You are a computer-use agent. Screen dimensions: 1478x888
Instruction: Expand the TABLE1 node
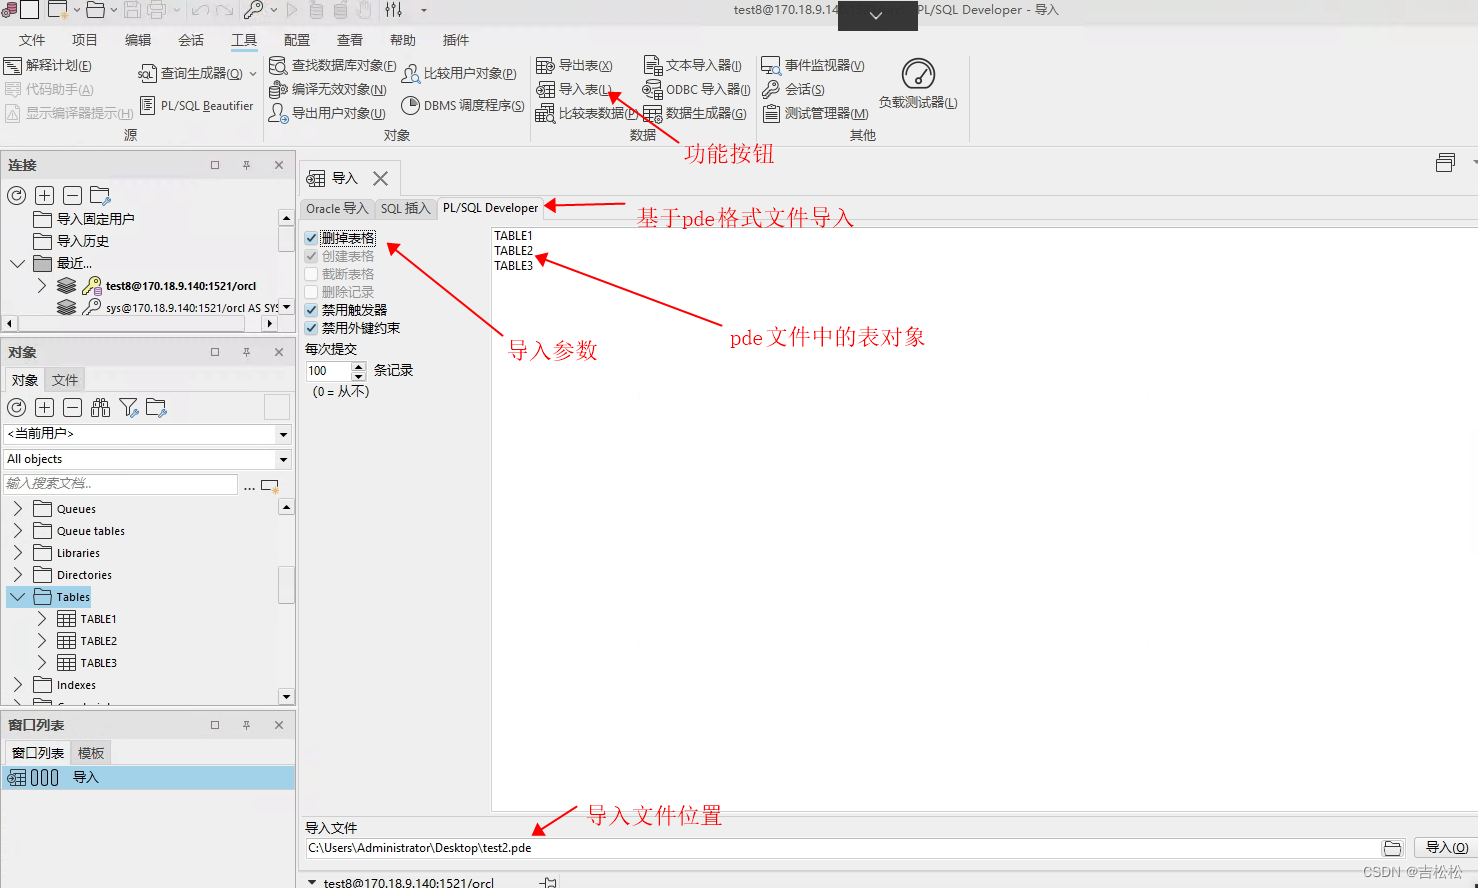(41, 619)
